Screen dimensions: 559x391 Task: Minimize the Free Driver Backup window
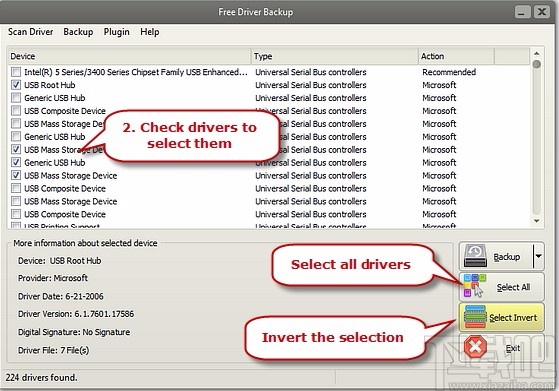[x=522, y=12]
